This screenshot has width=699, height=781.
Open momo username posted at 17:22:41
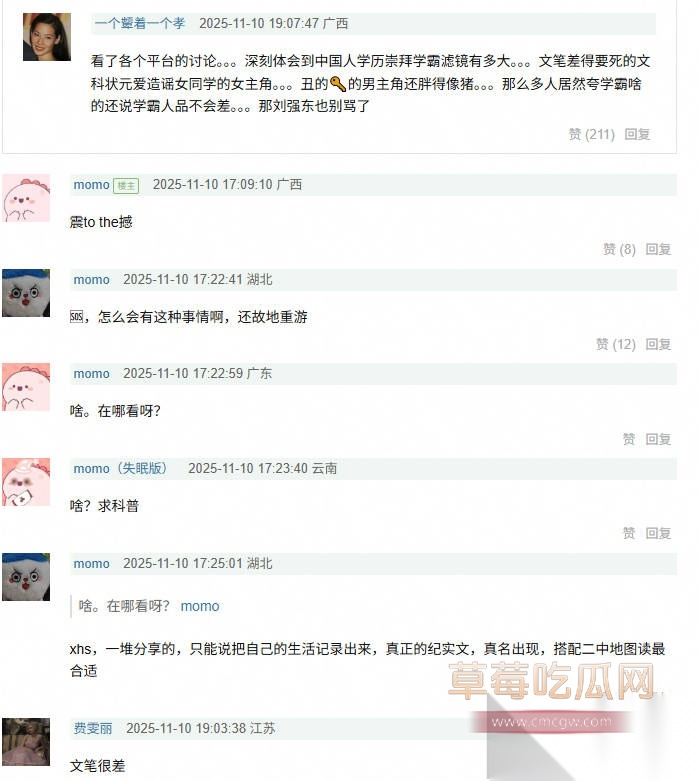[x=92, y=279]
